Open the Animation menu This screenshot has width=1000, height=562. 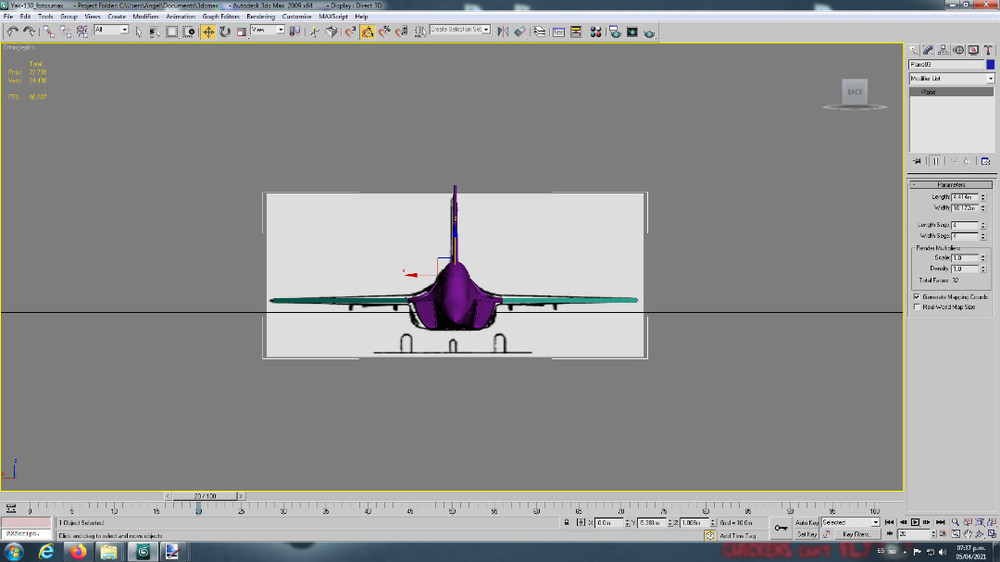(180, 17)
